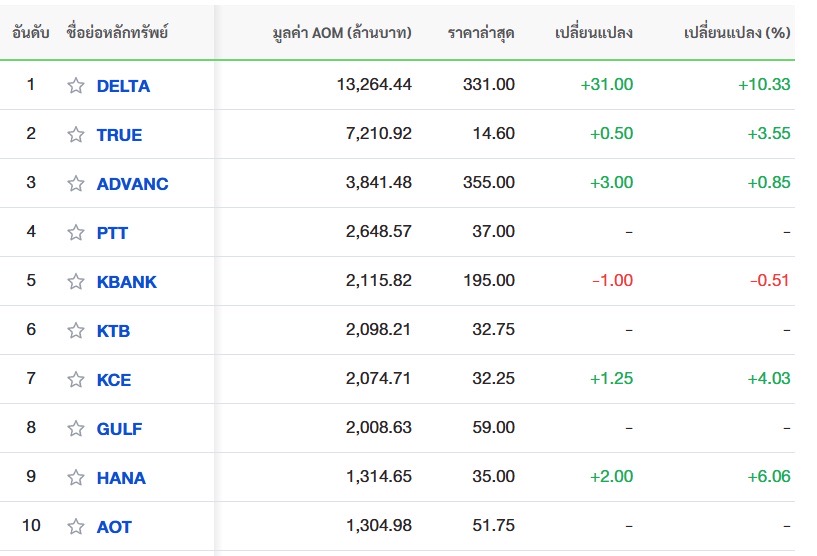Viewport: 817px width, 556px height.
Task: Open the AOT stock link
Action: tap(114, 527)
